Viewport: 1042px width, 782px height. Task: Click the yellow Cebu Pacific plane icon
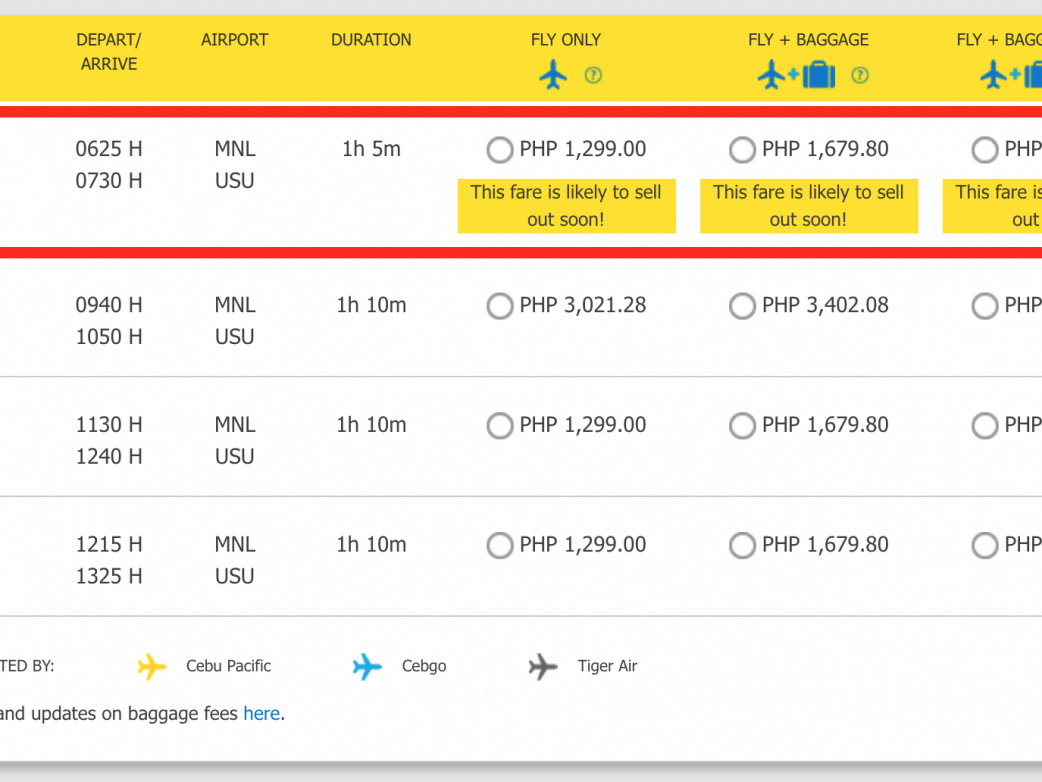coord(152,666)
